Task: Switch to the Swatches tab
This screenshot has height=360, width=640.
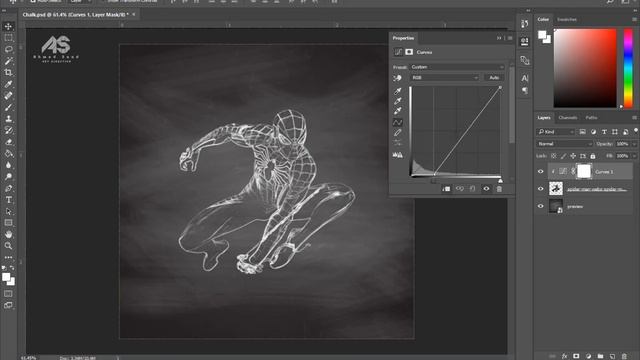Action: pos(567,19)
